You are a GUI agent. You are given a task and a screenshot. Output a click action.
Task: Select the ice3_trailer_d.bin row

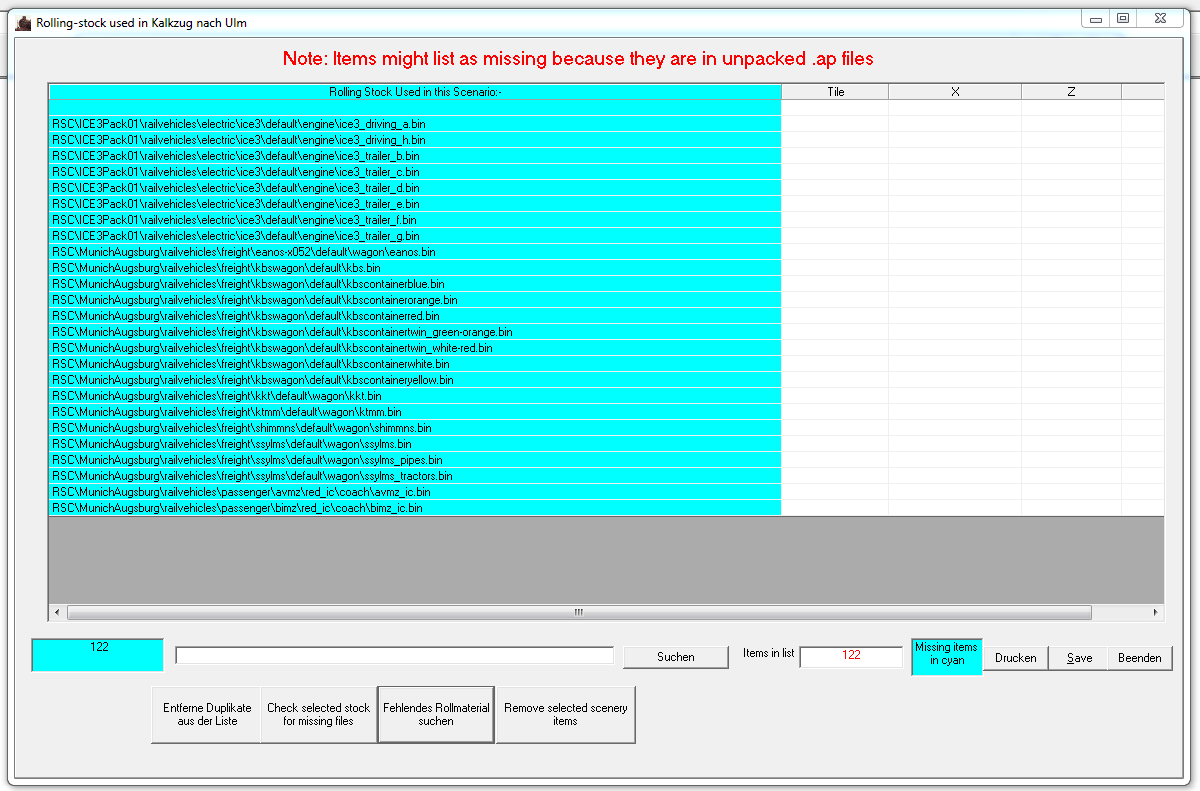point(415,188)
